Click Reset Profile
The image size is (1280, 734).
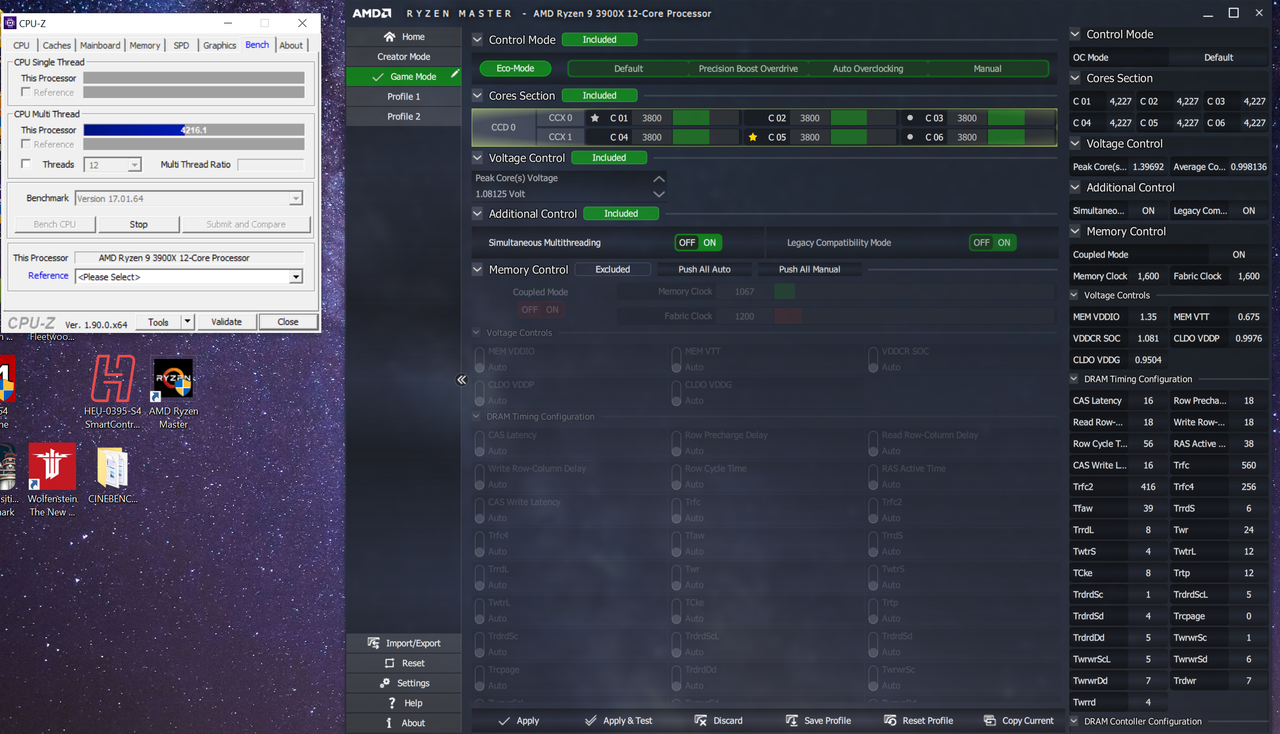coord(918,720)
